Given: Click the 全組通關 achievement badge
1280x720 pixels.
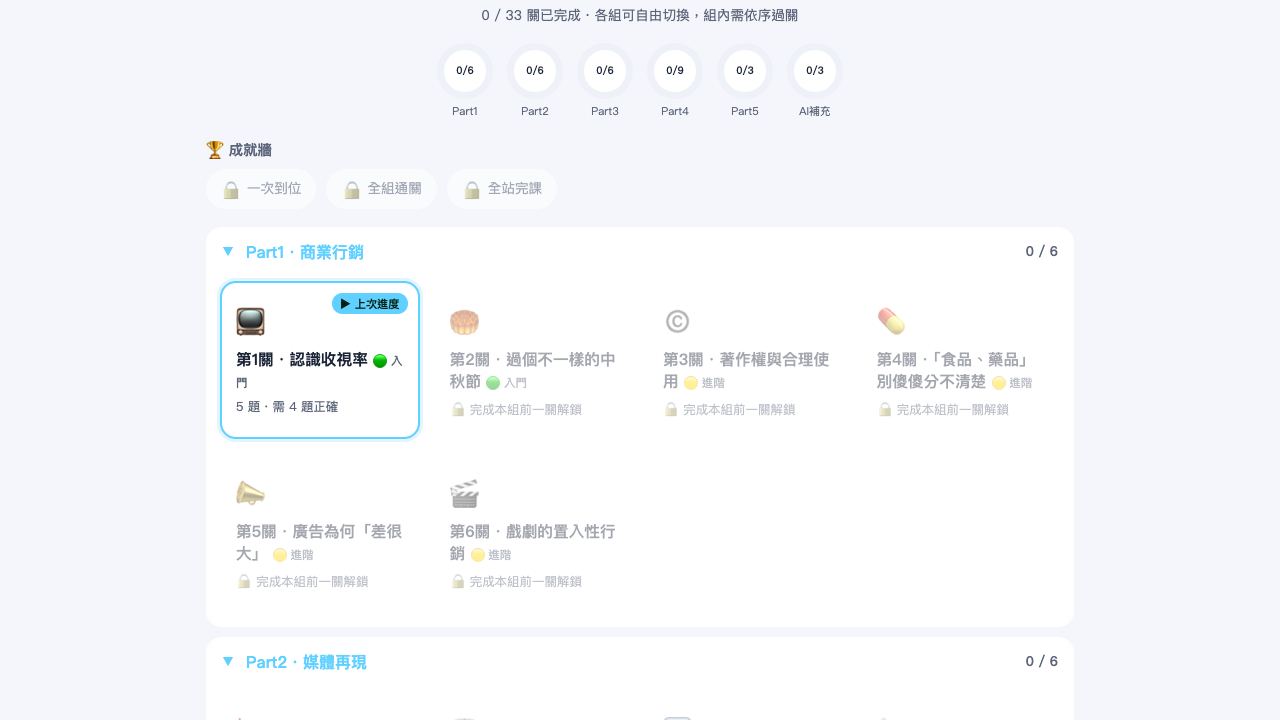Looking at the screenshot, I should click(381, 189).
